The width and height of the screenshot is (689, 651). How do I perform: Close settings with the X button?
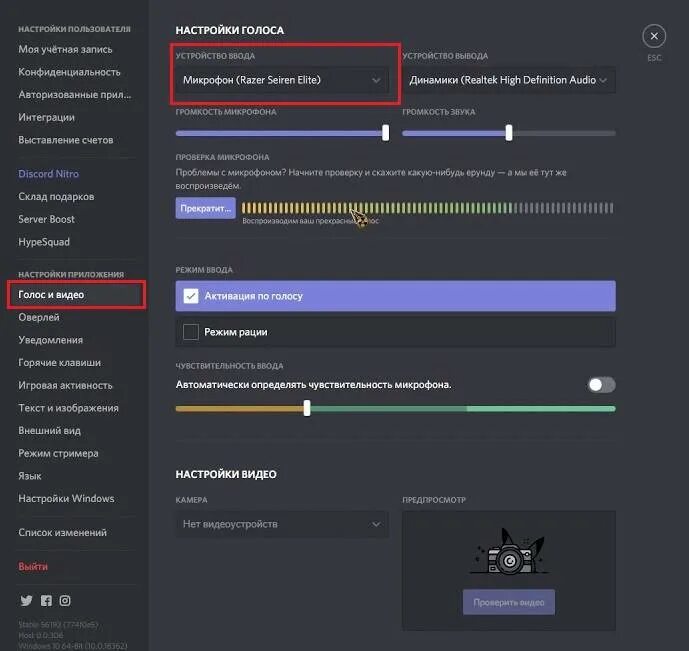tap(654, 36)
